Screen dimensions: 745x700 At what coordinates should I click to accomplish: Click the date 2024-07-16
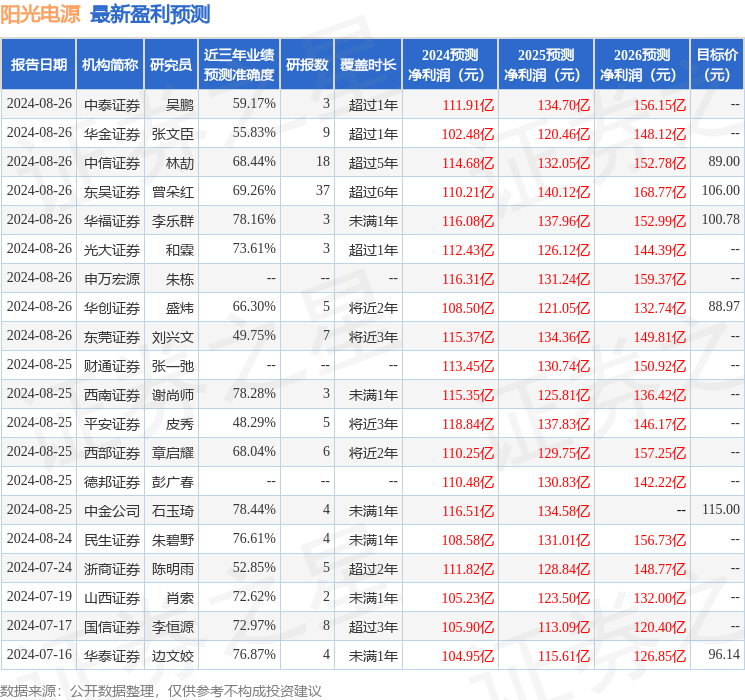[39, 654]
